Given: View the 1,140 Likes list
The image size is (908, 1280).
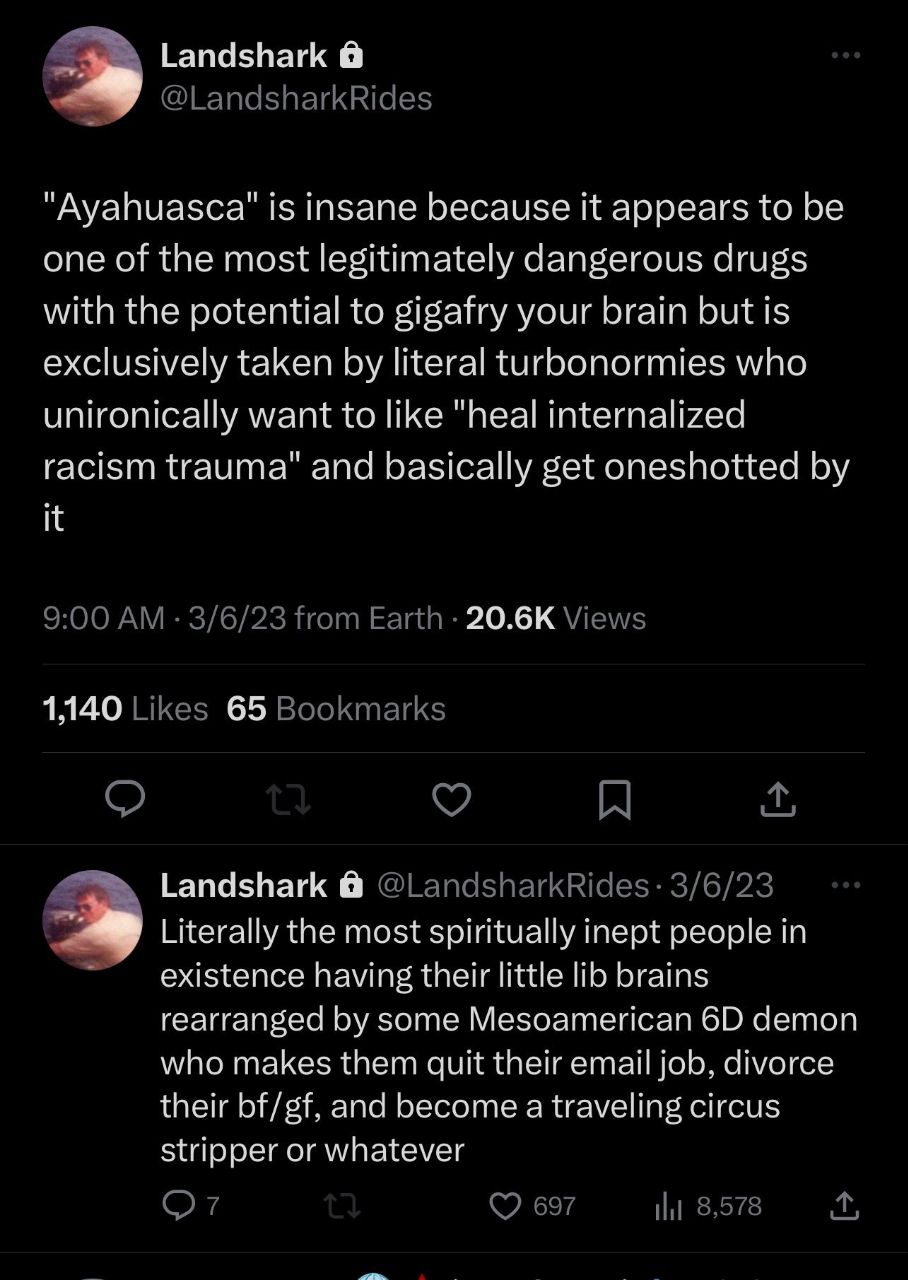Looking at the screenshot, I should pyautogui.click(x=125, y=709).
